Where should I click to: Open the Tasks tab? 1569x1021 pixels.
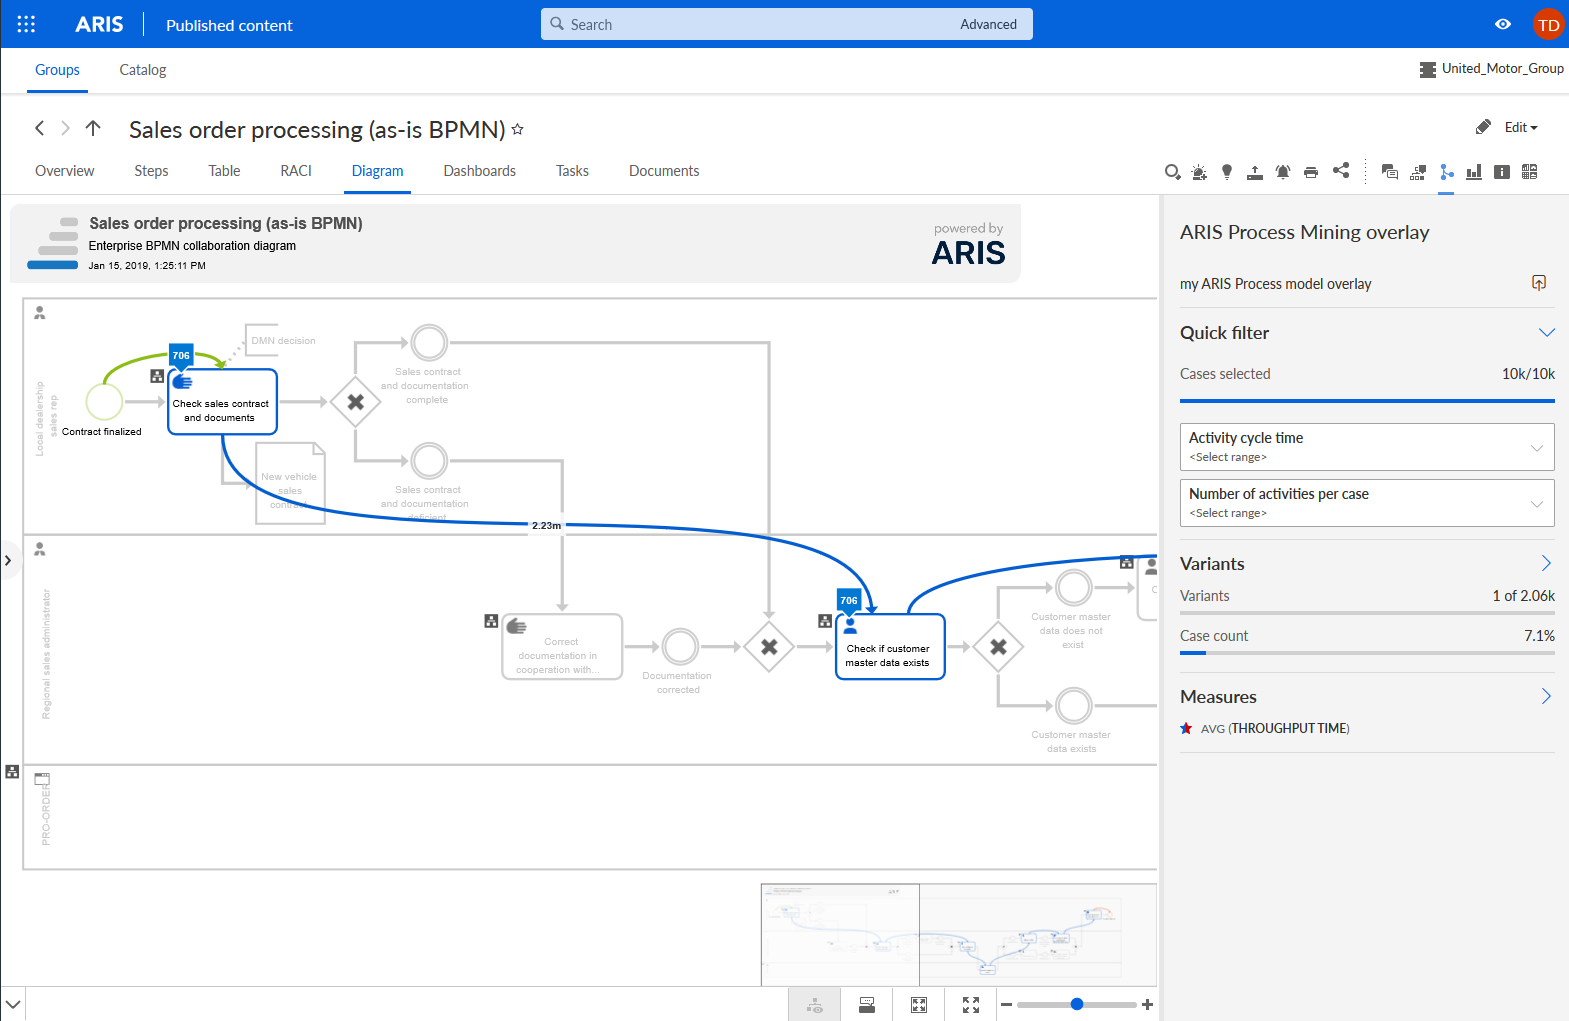pyautogui.click(x=572, y=171)
